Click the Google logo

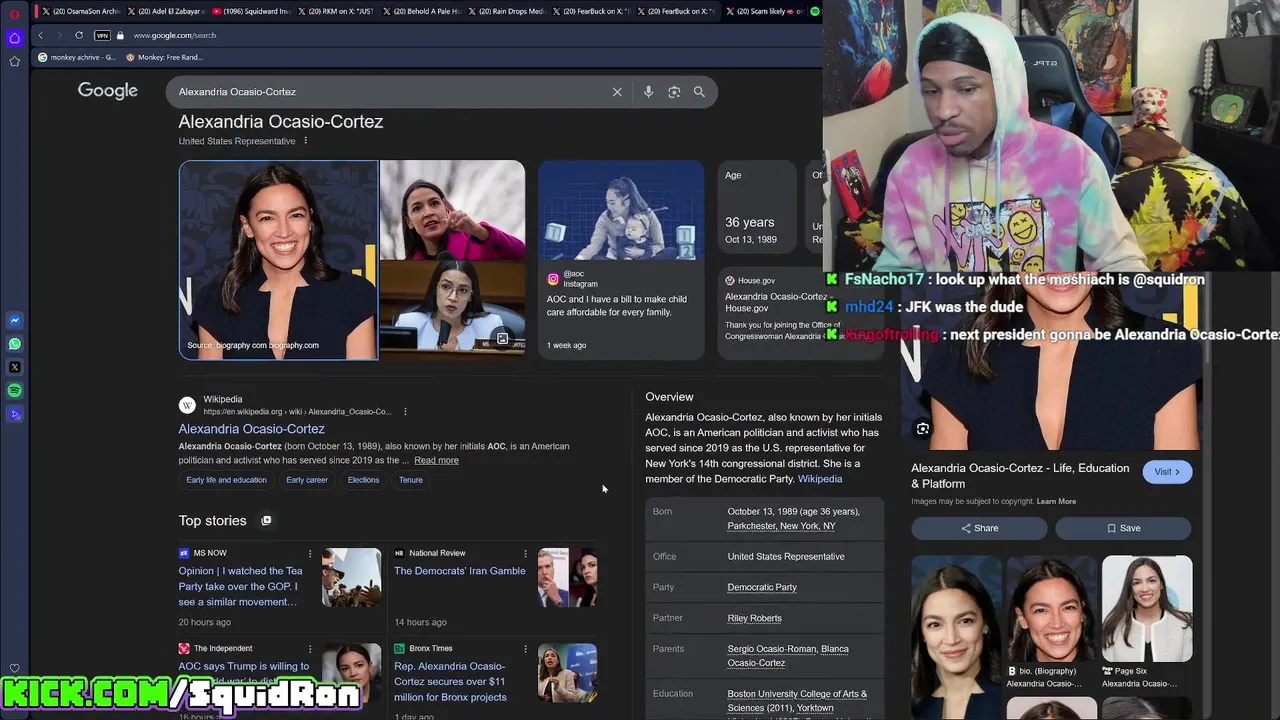[108, 91]
